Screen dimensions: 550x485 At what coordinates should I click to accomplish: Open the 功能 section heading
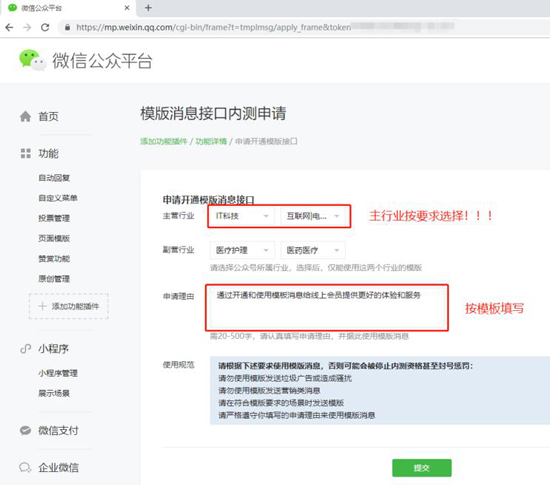pos(48,153)
